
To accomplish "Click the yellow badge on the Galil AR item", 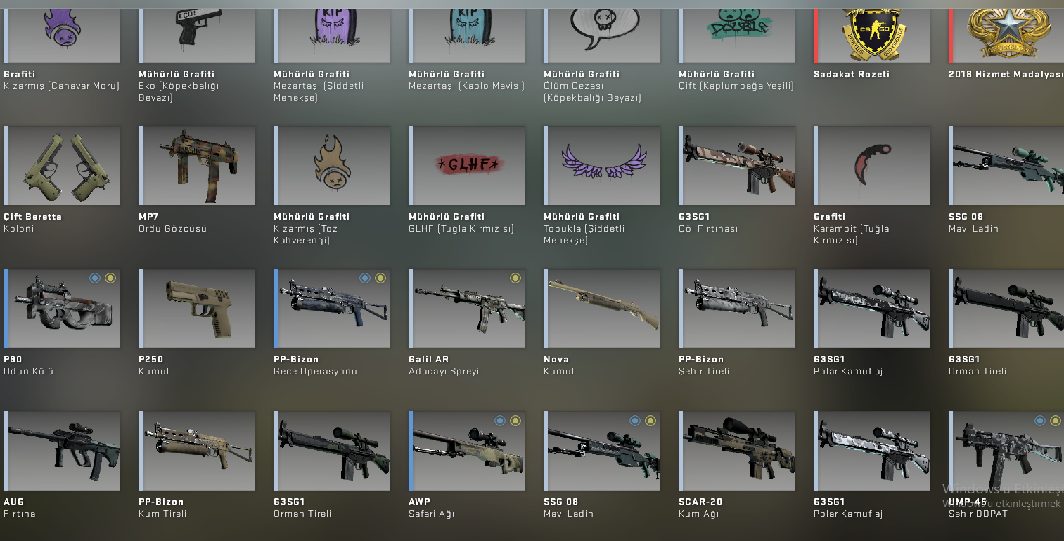I will 515,278.
